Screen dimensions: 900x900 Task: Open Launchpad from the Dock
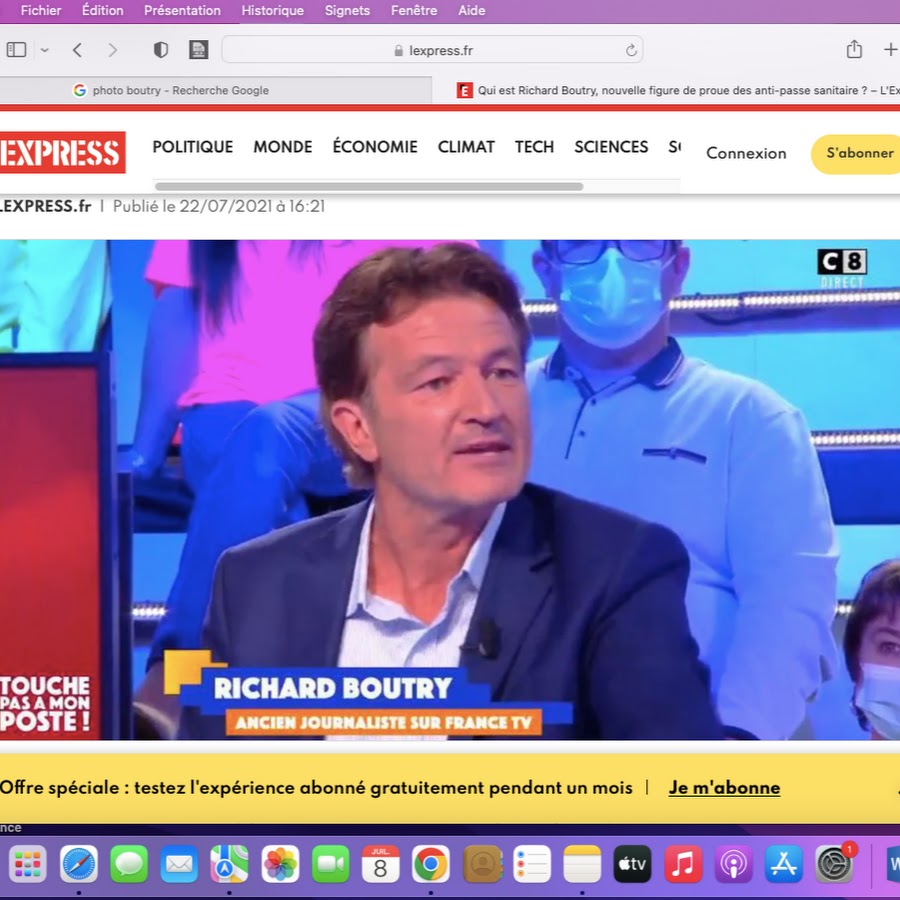pyautogui.click(x=28, y=864)
